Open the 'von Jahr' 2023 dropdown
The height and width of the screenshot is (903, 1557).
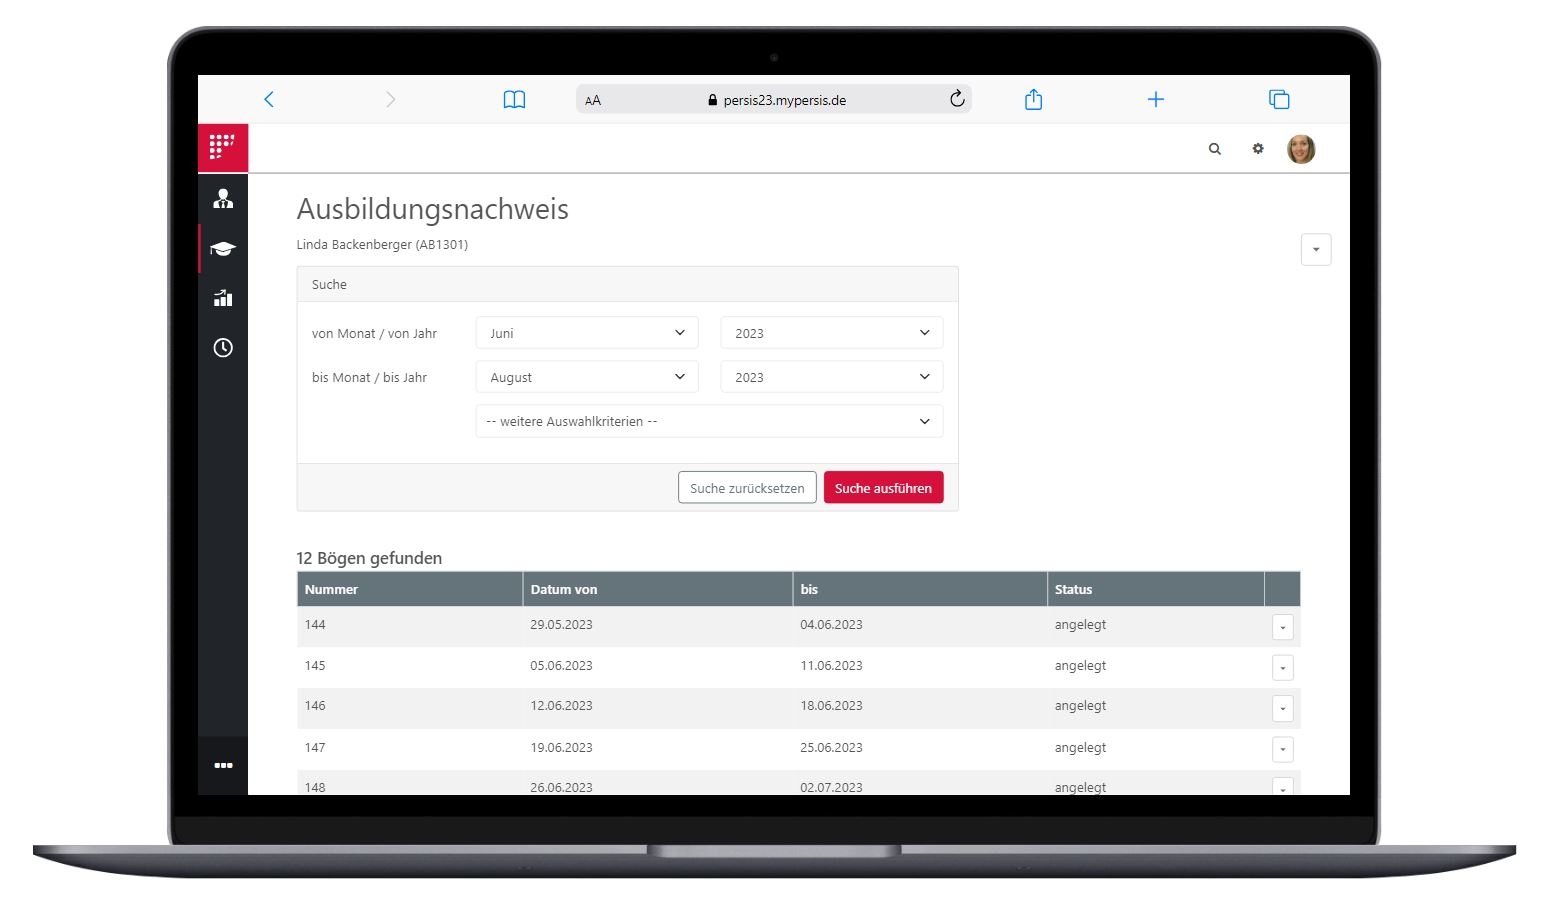click(x=832, y=333)
